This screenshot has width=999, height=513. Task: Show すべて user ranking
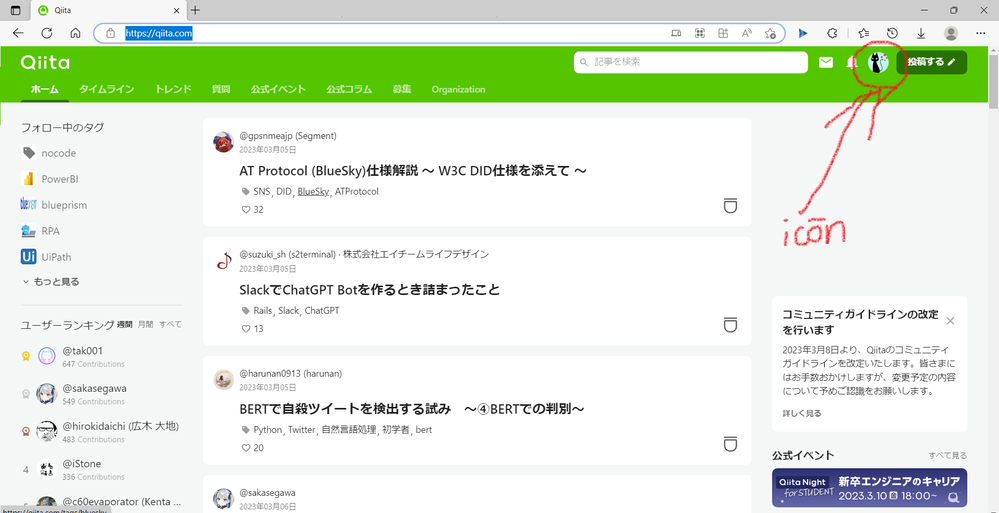click(170, 324)
